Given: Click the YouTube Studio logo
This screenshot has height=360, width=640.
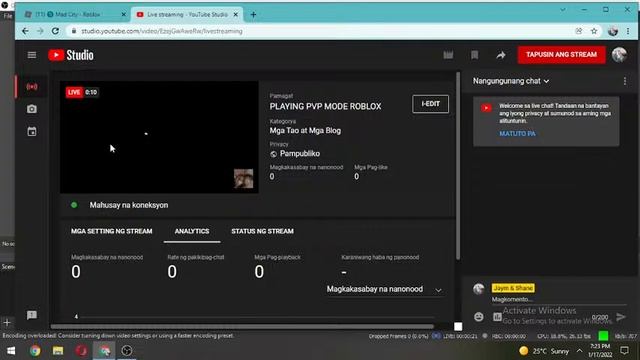Looking at the screenshot, I should (x=71, y=55).
